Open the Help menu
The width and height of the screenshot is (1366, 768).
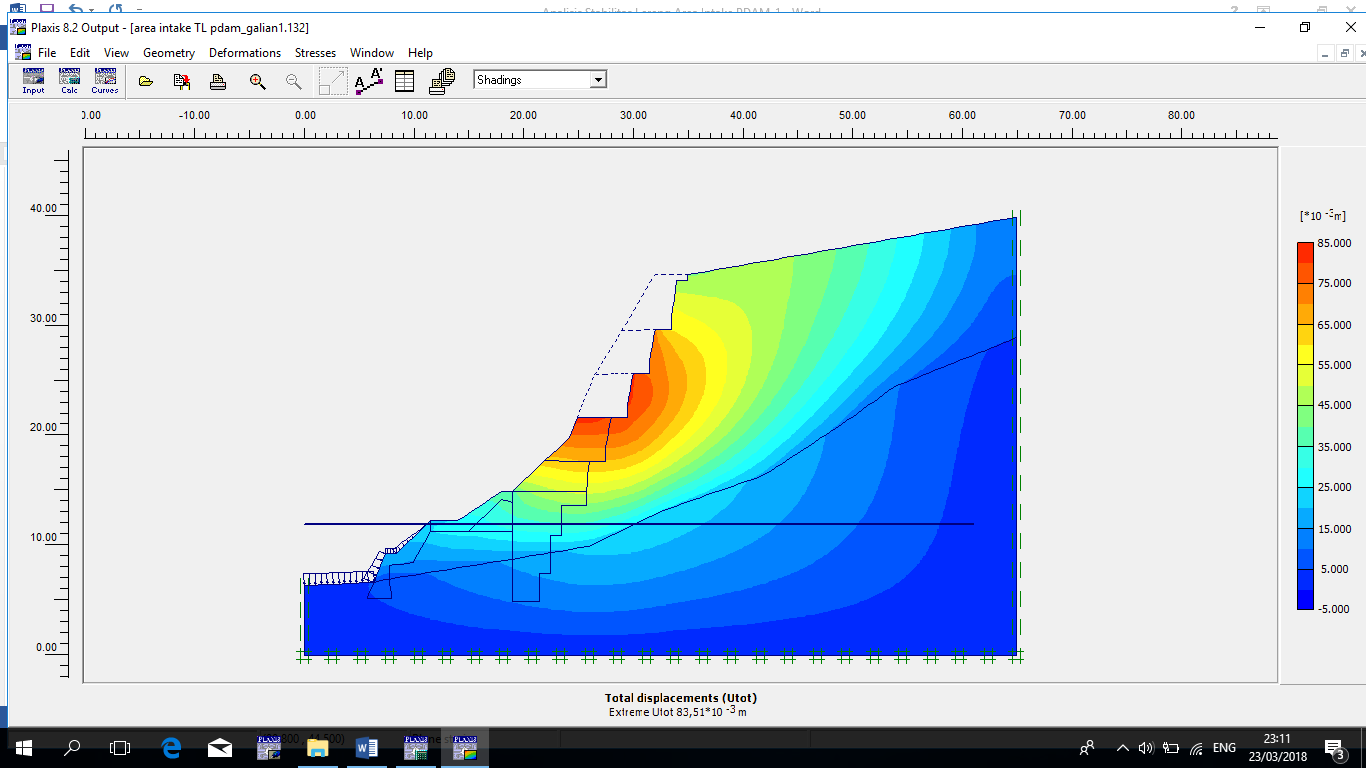(420, 53)
